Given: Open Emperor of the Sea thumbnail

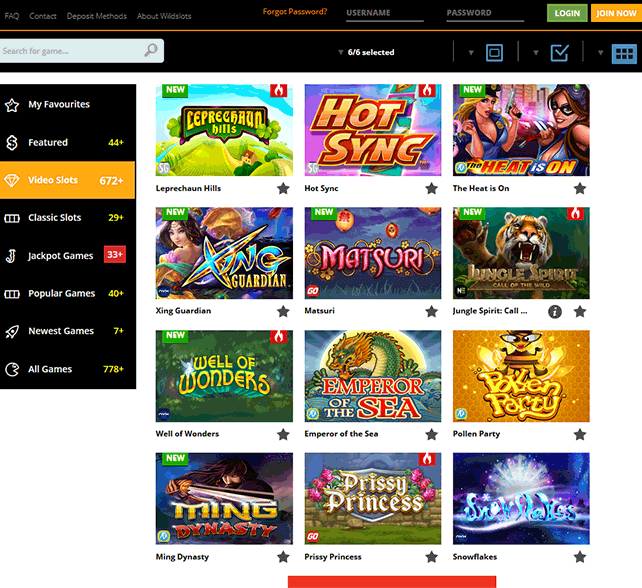Looking at the screenshot, I should 373,376.
